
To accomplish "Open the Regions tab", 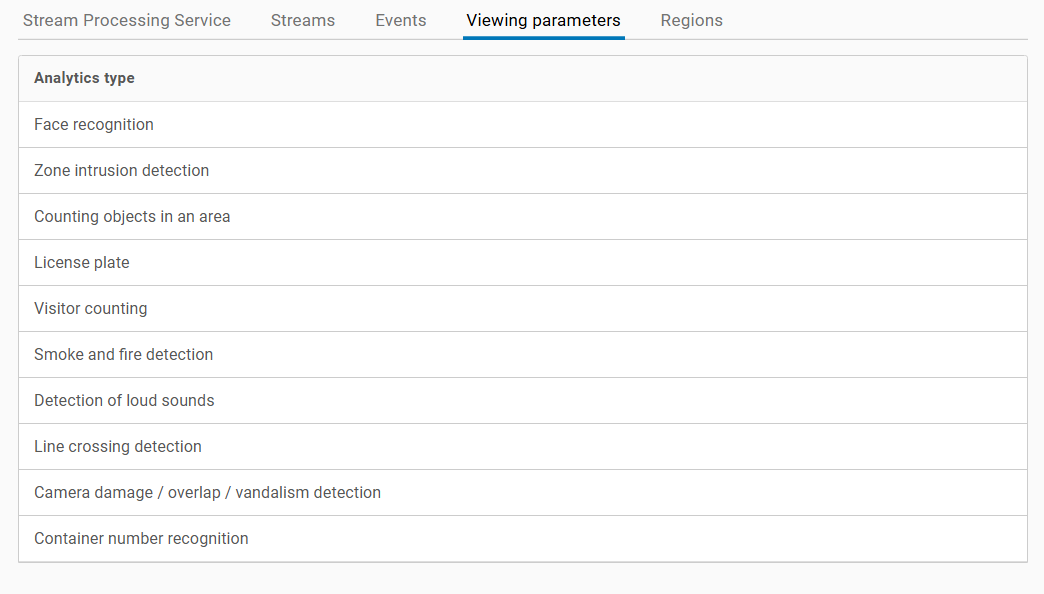I will coord(692,20).
